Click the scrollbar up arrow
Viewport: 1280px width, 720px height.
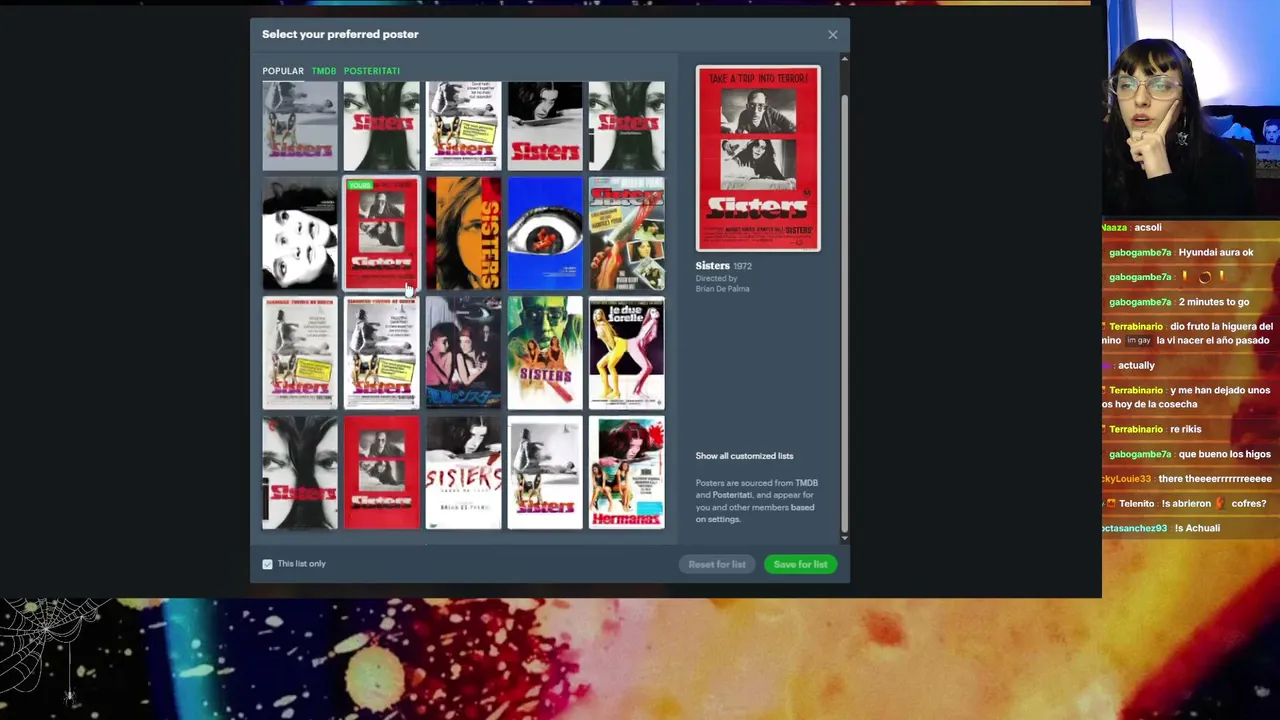click(x=845, y=59)
